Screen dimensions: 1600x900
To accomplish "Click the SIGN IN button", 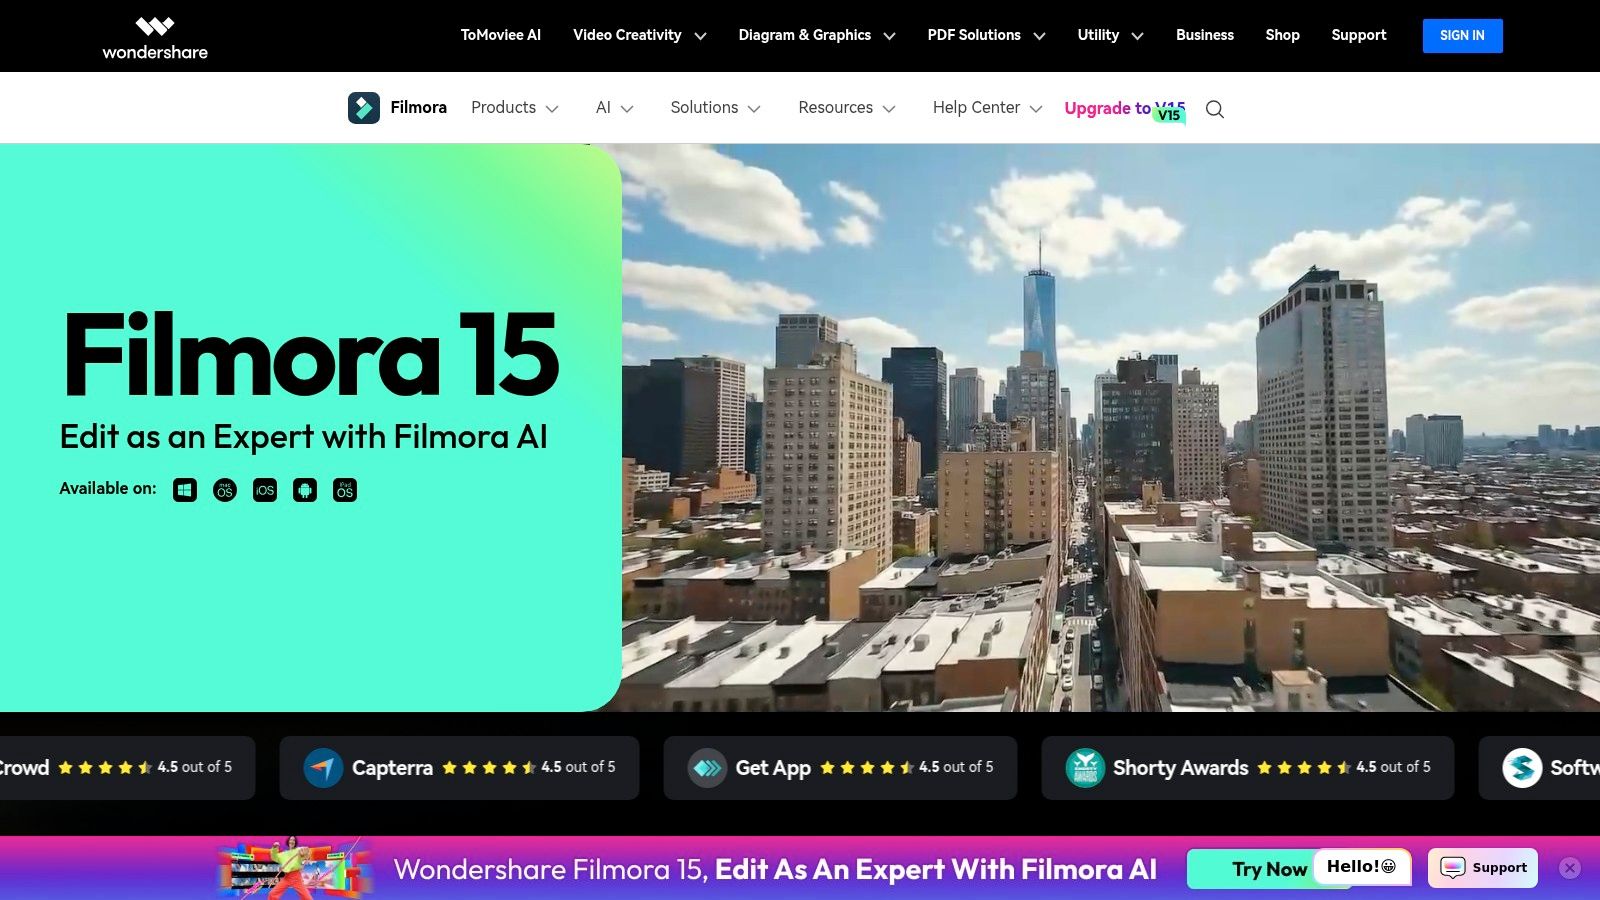I will (1462, 35).
